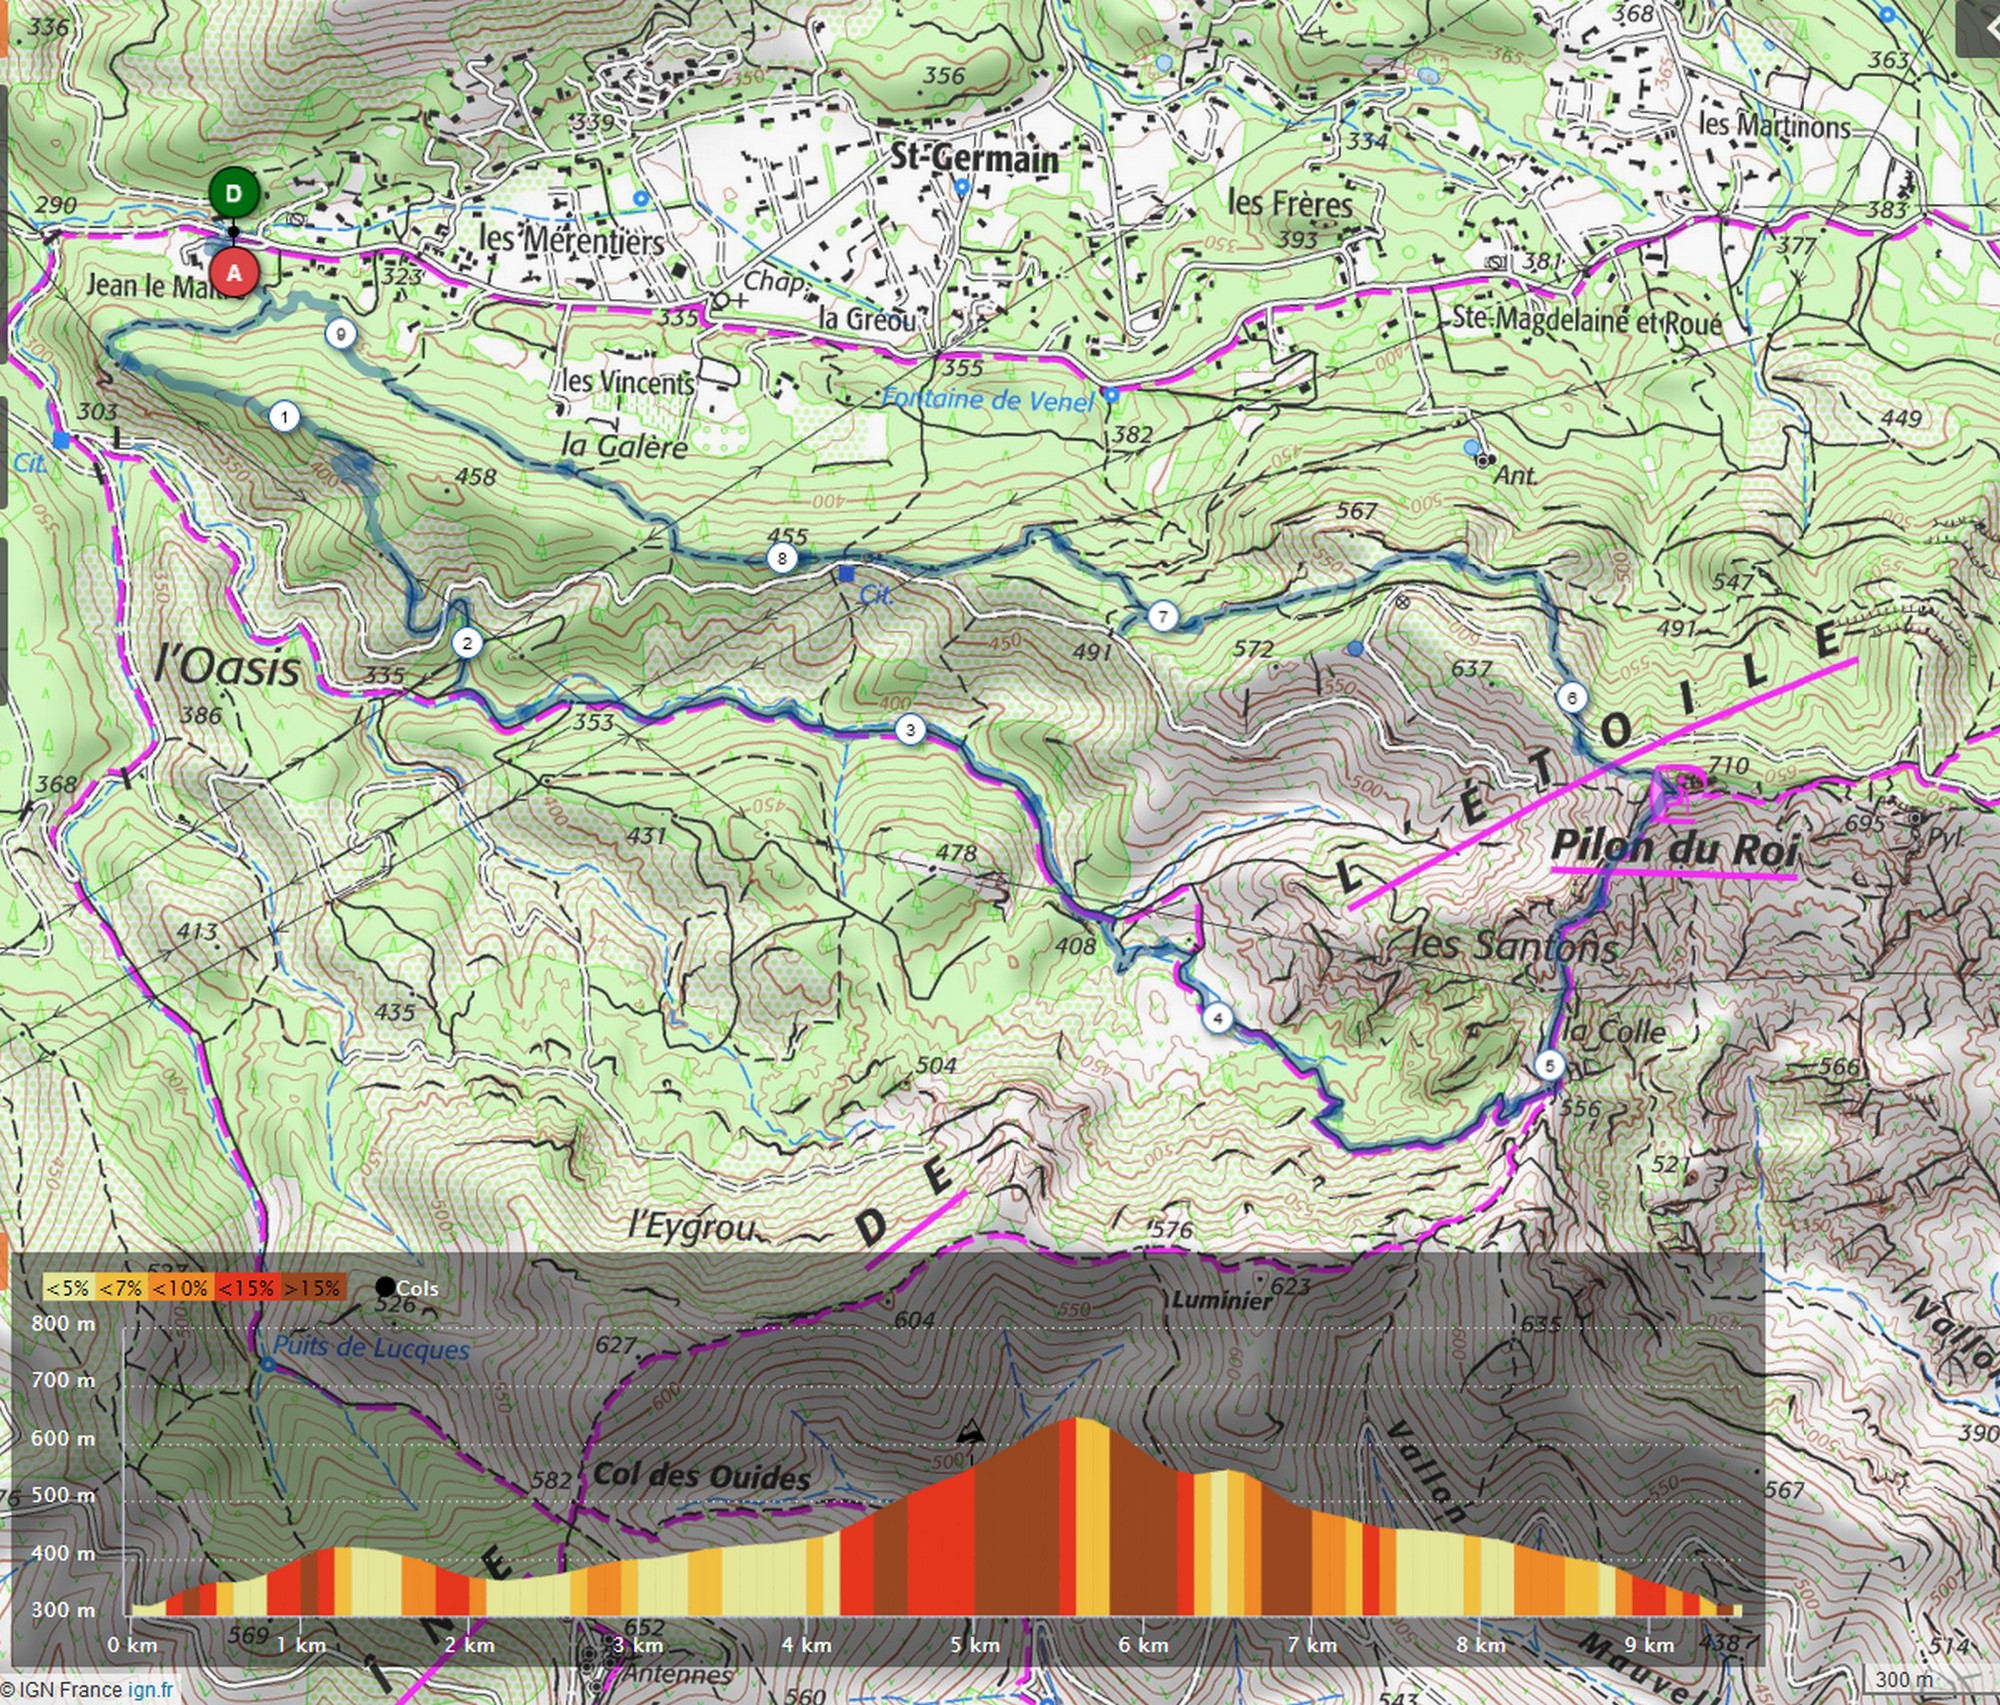The image size is (2000, 1705).
Task: Select kilometre marker 3 on the route
Action: [x=910, y=729]
